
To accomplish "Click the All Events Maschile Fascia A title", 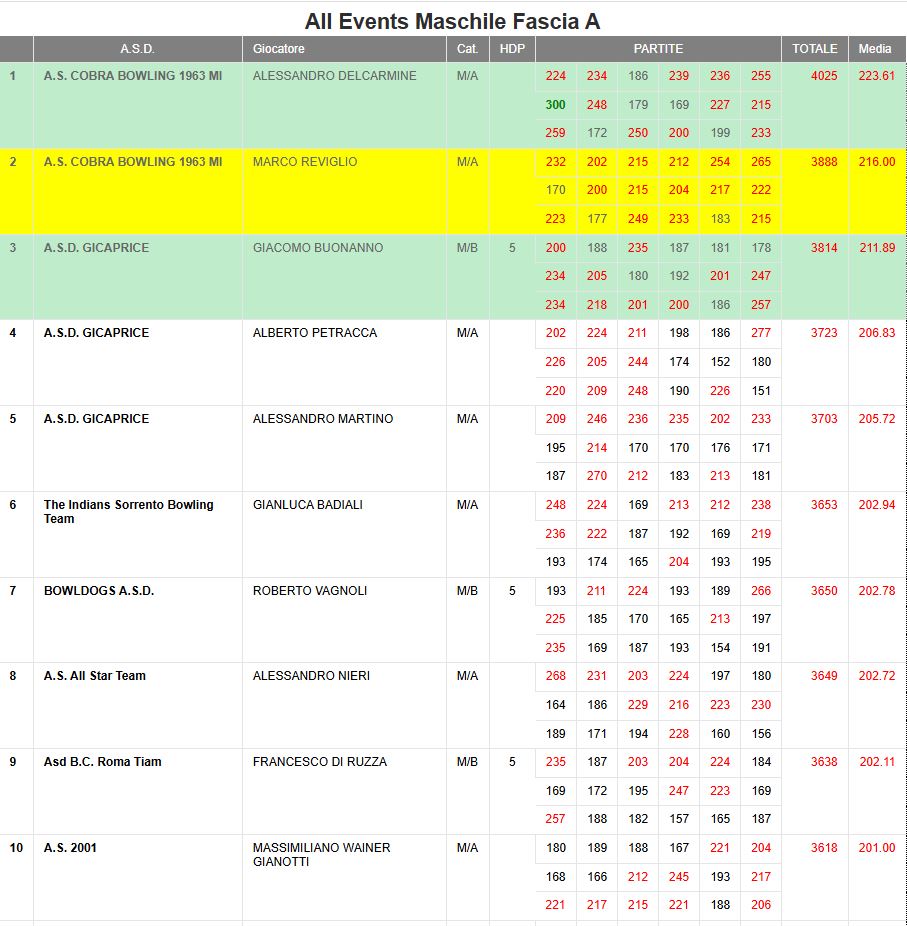I will 452,21.
